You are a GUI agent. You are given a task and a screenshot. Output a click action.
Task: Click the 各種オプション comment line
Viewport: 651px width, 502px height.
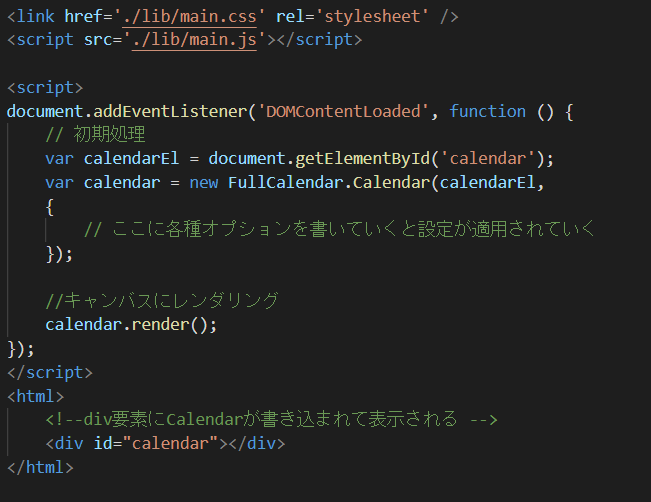[339, 229]
